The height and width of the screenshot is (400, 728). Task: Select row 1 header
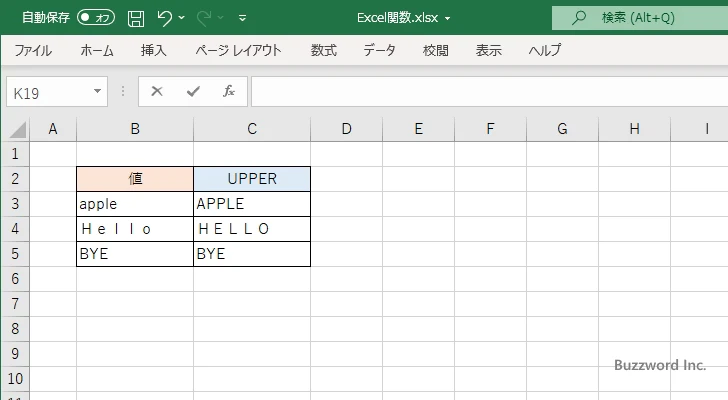tap(15, 154)
